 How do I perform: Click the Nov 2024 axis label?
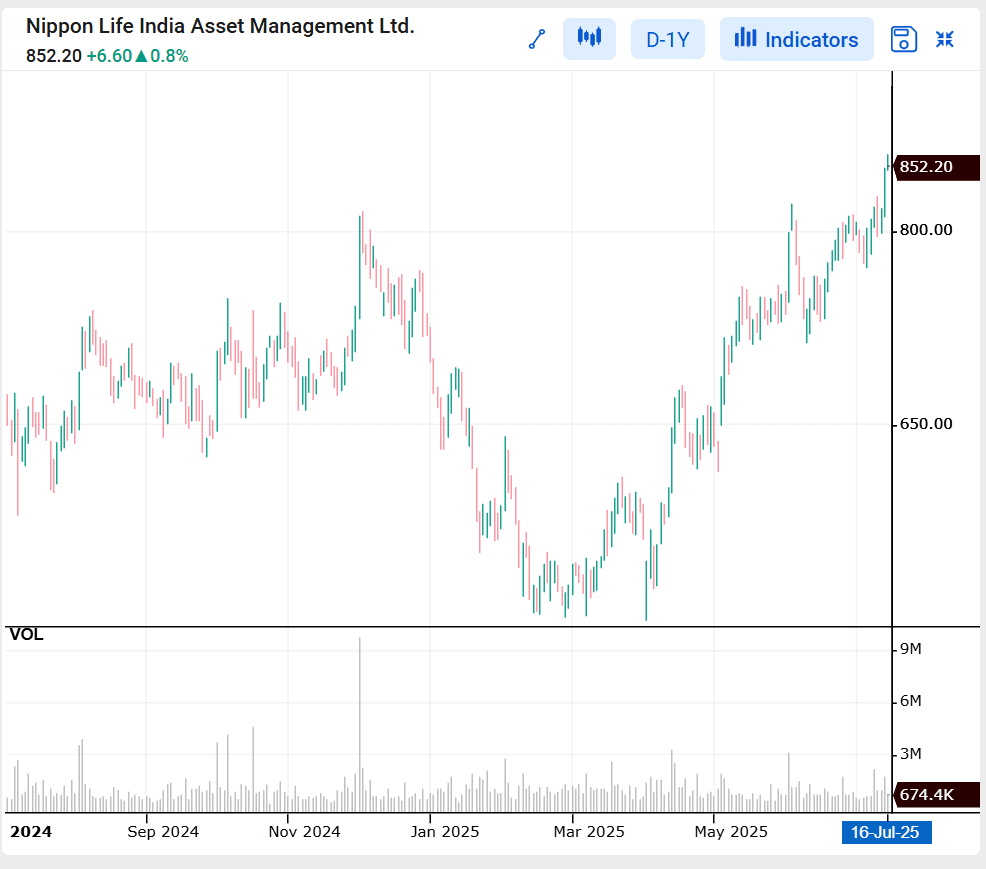[x=304, y=832]
